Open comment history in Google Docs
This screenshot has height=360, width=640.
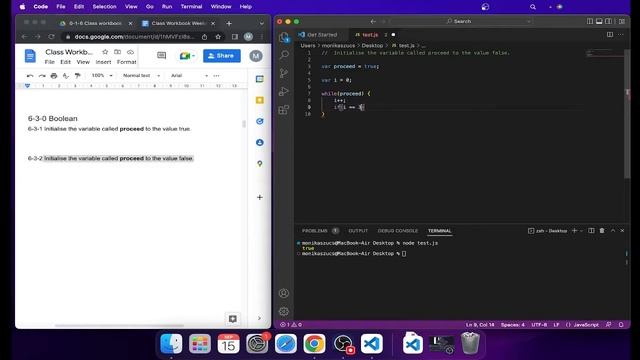(162, 56)
